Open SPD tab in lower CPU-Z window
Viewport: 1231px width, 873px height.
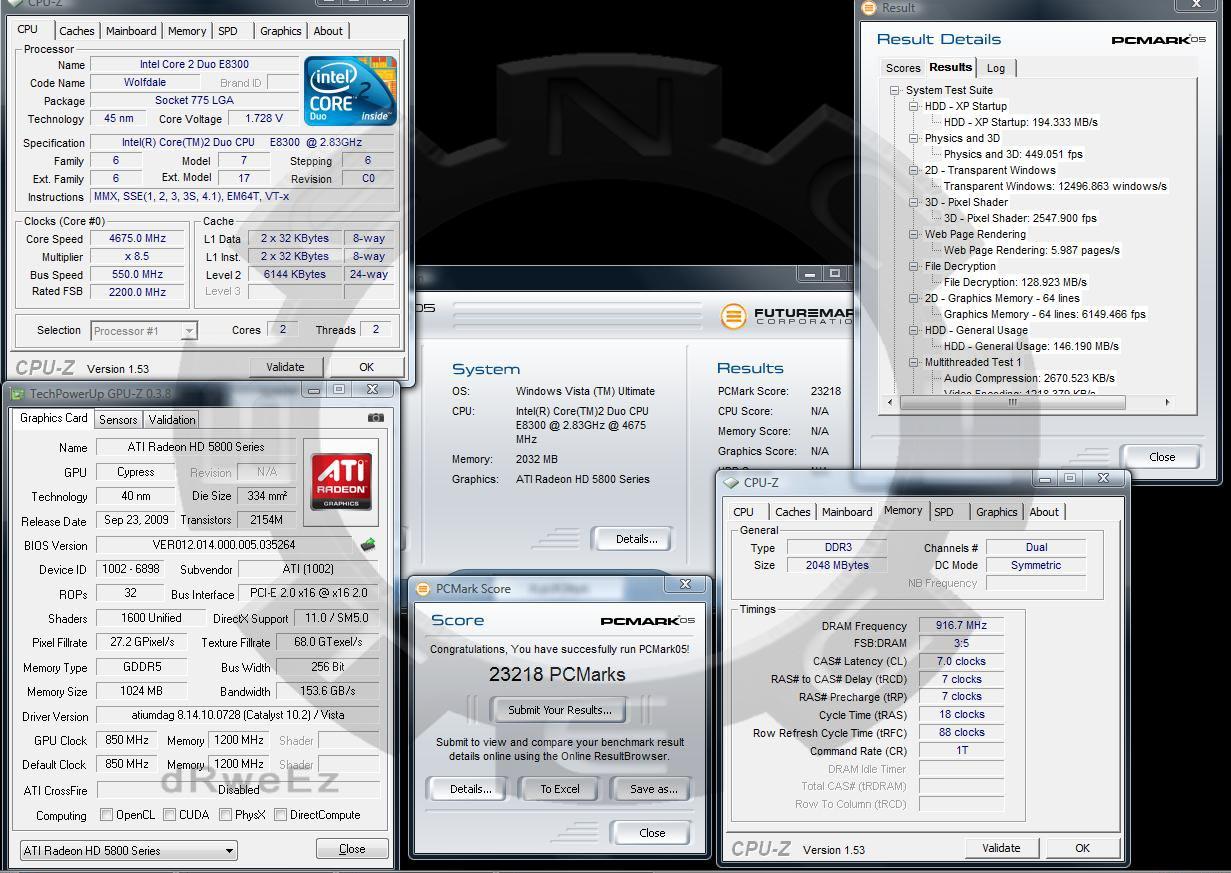pos(943,512)
